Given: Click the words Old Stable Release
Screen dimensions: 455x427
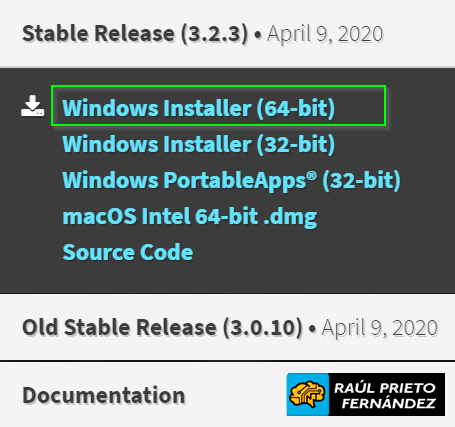Looking at the screenshot, I should 119,327.
